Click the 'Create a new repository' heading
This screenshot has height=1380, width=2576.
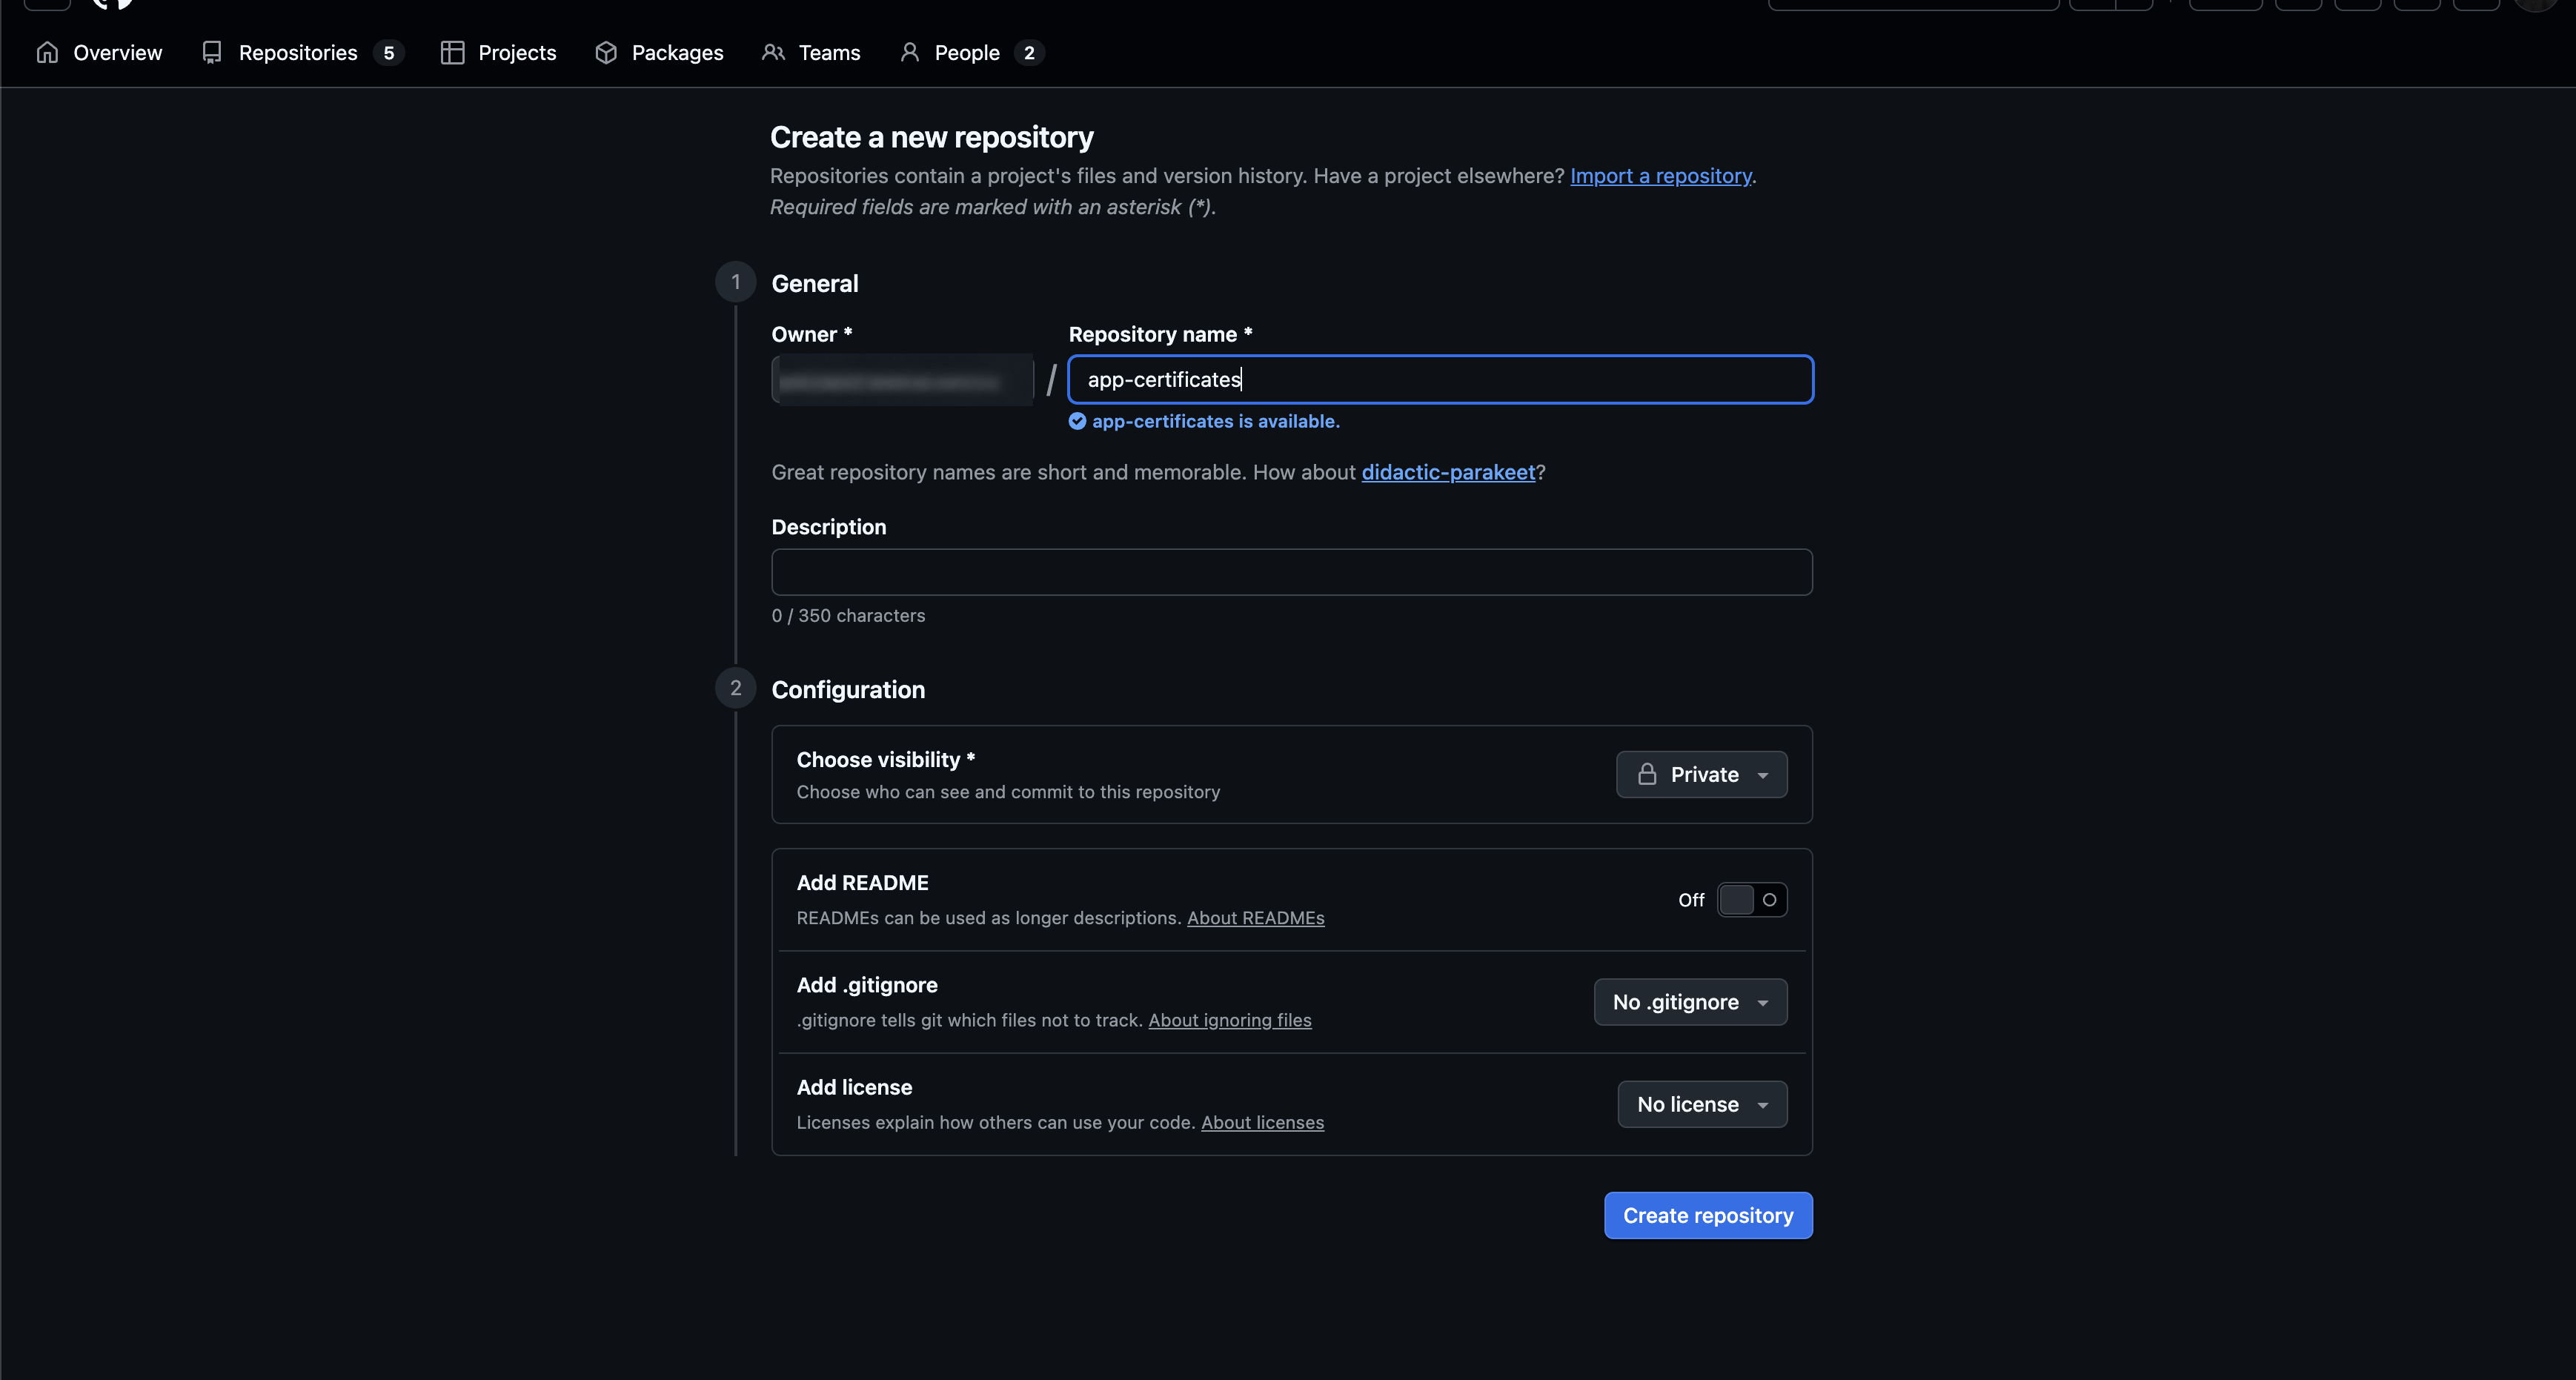click(x=932, y=137)
